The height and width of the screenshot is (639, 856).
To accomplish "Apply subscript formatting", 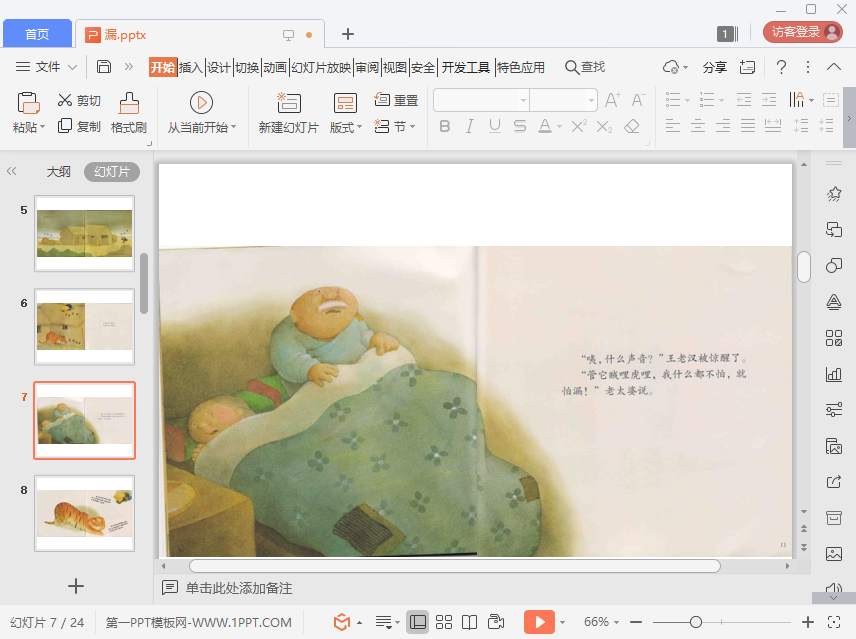I will [604, 127].
